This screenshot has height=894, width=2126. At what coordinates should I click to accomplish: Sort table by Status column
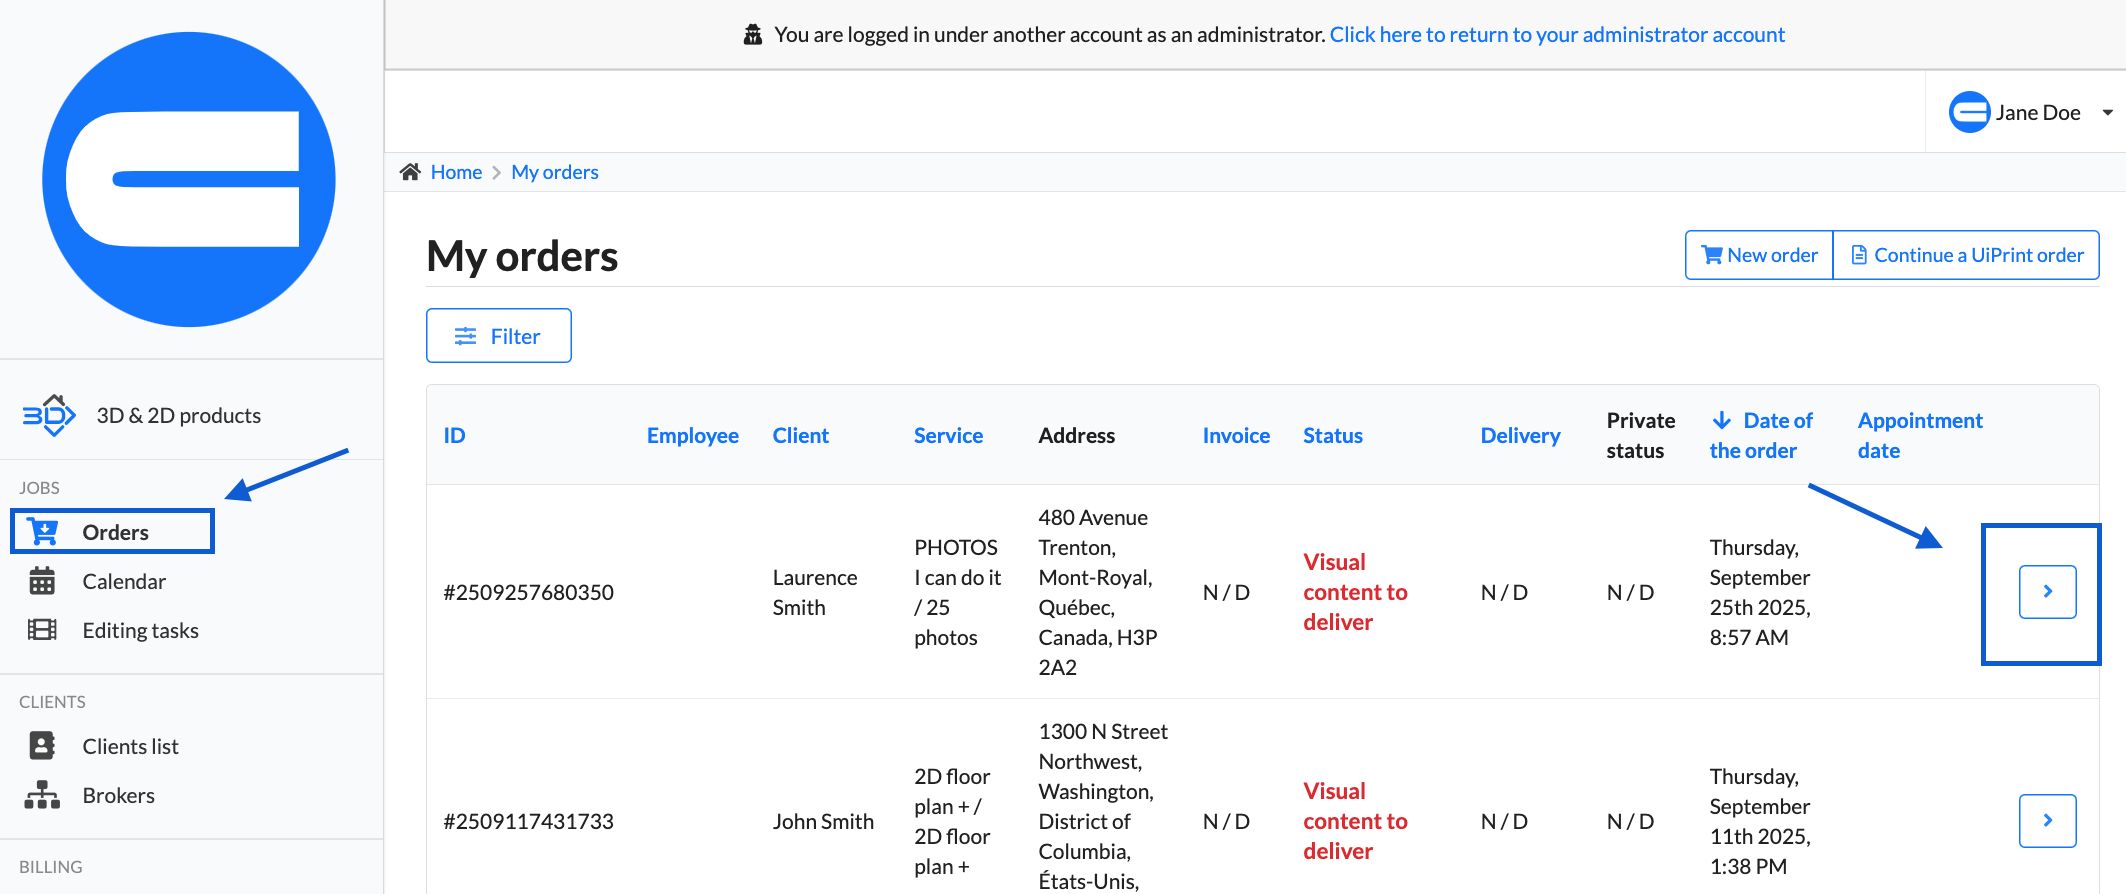[1332, 435]
